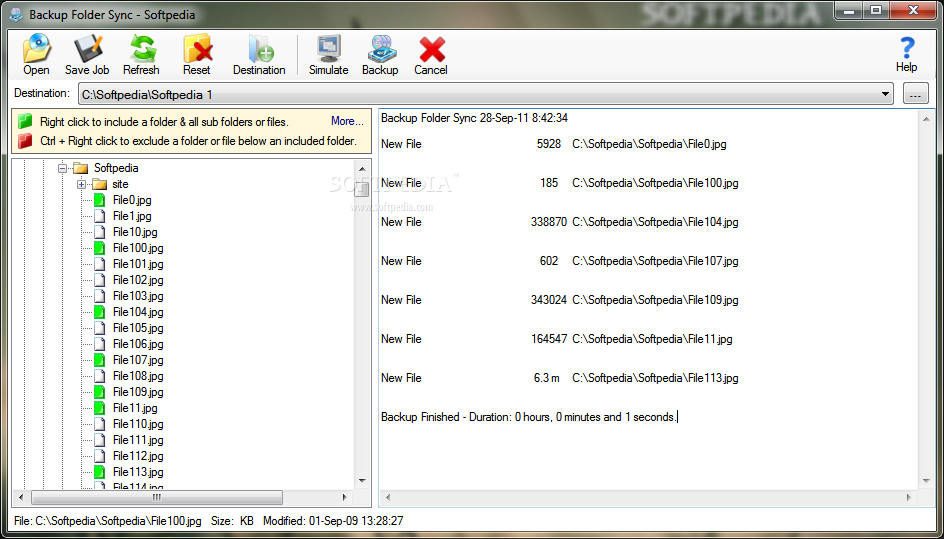Click the 6.3 m size in log

(547, 378)
